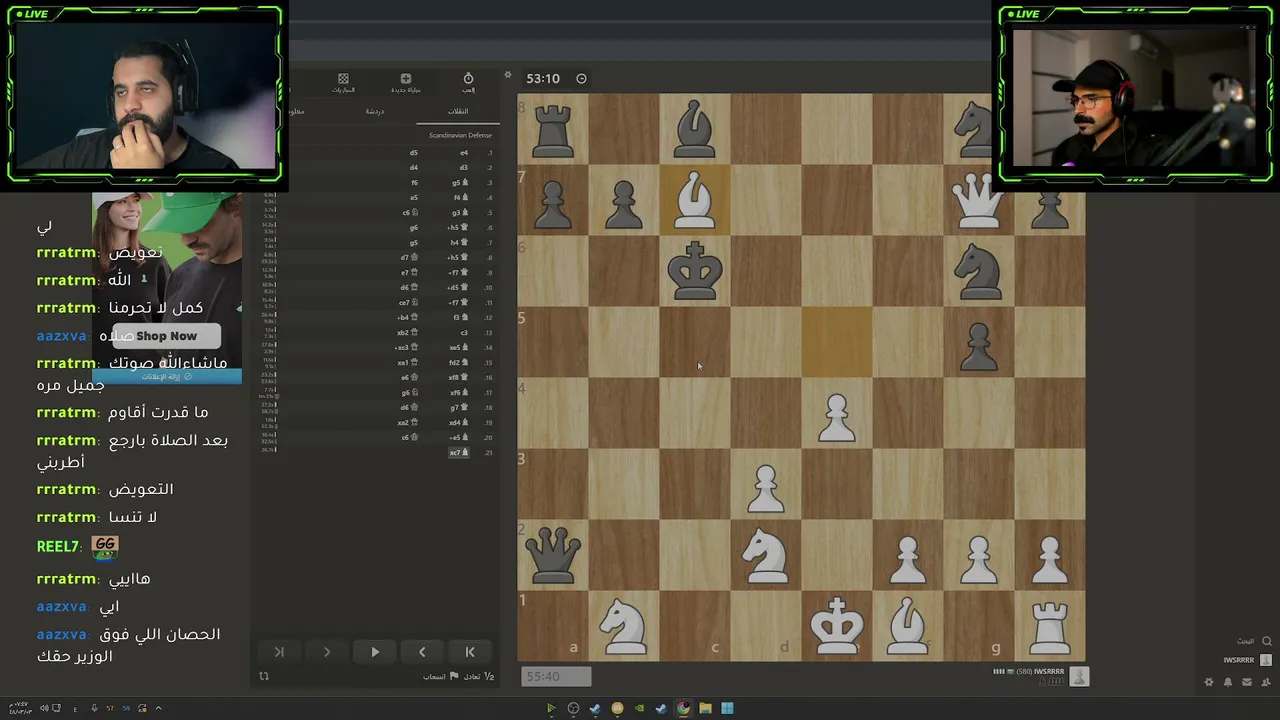Step back to the previous move
The width and height of the screenshot is (1280, 720).
pyautogui.click(x=422, y=652)
